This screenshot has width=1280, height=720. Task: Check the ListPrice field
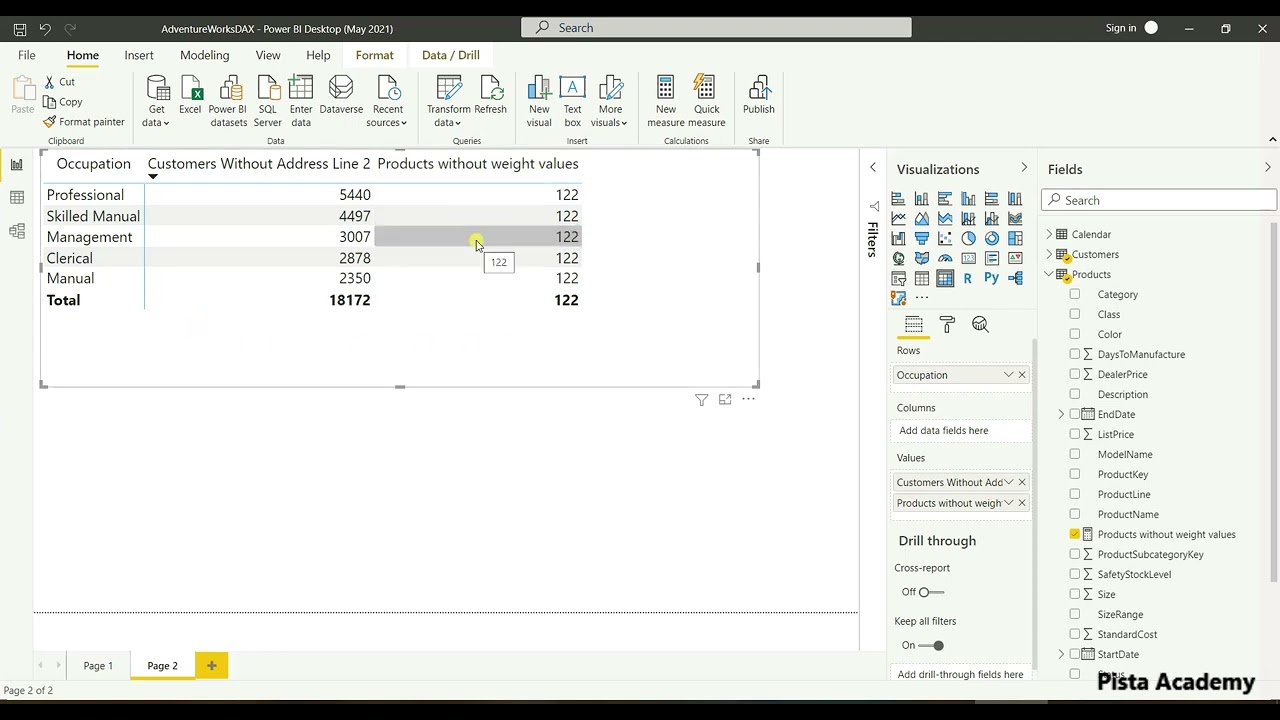(x=1075, y=434)
